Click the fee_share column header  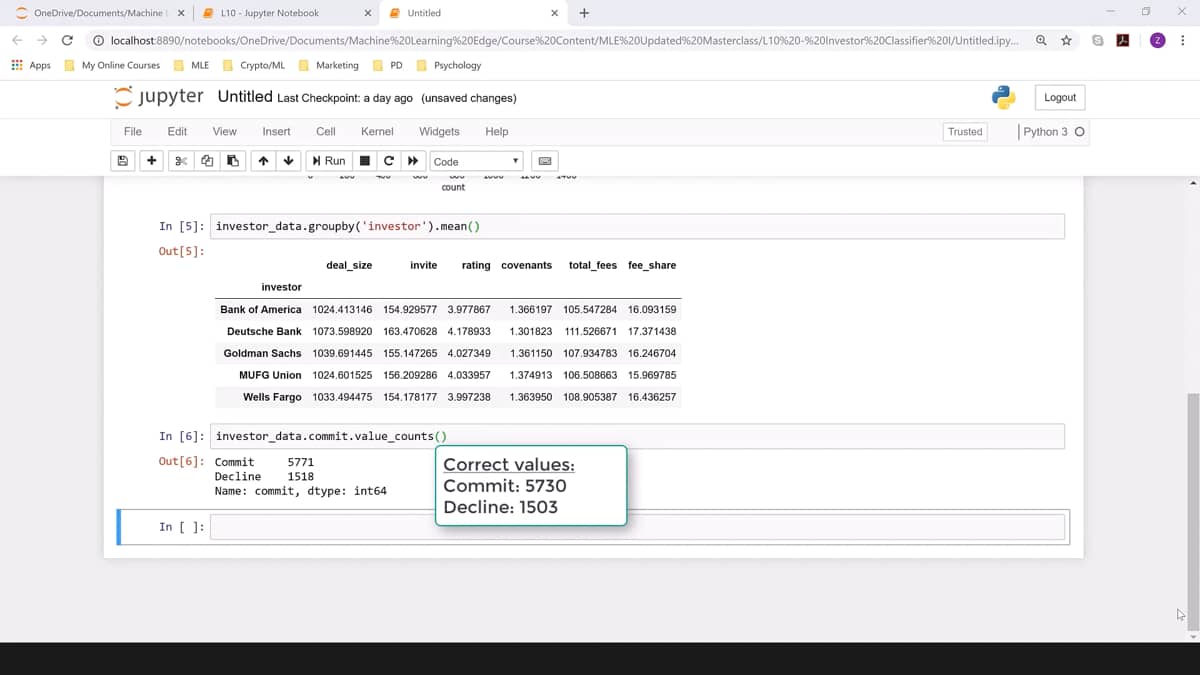[x=652, y=265]
